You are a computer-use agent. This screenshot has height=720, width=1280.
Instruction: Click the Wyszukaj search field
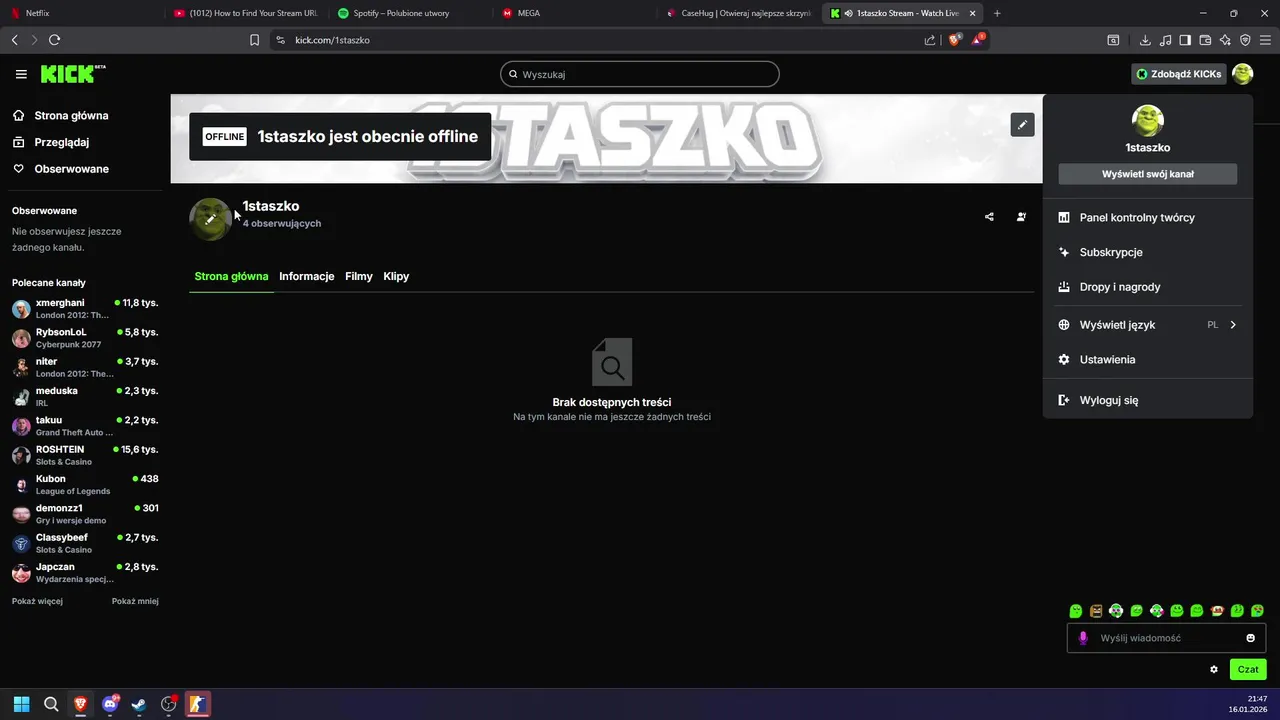click(x=640, y=74)
